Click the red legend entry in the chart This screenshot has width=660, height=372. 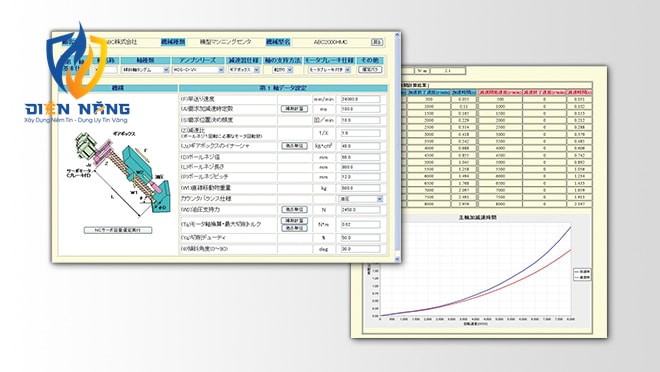pyautogui.click(x=583, y=278)
